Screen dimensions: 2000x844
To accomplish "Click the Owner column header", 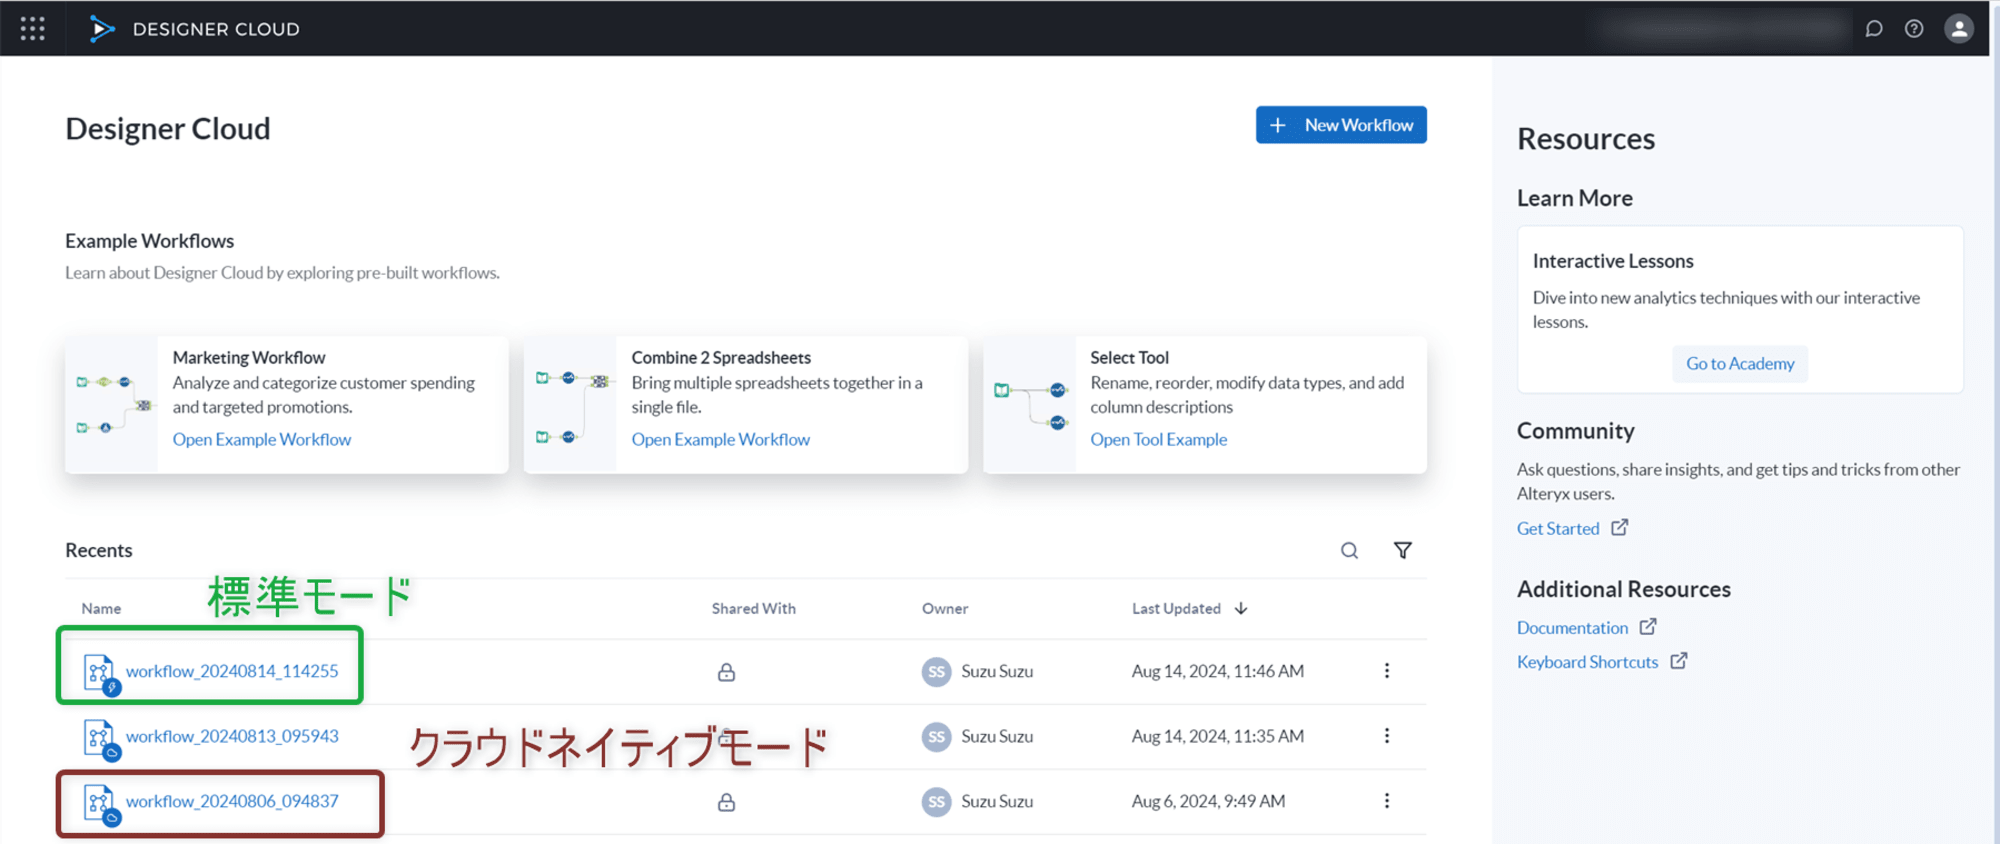I will pos(945,608).
